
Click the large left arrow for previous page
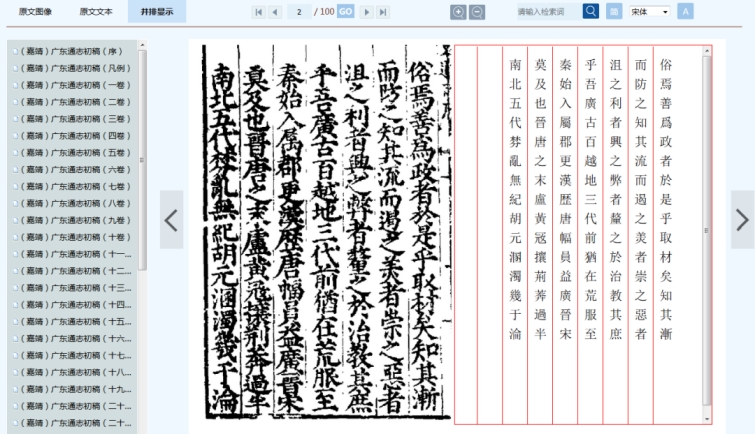click(x=172, y=222)
